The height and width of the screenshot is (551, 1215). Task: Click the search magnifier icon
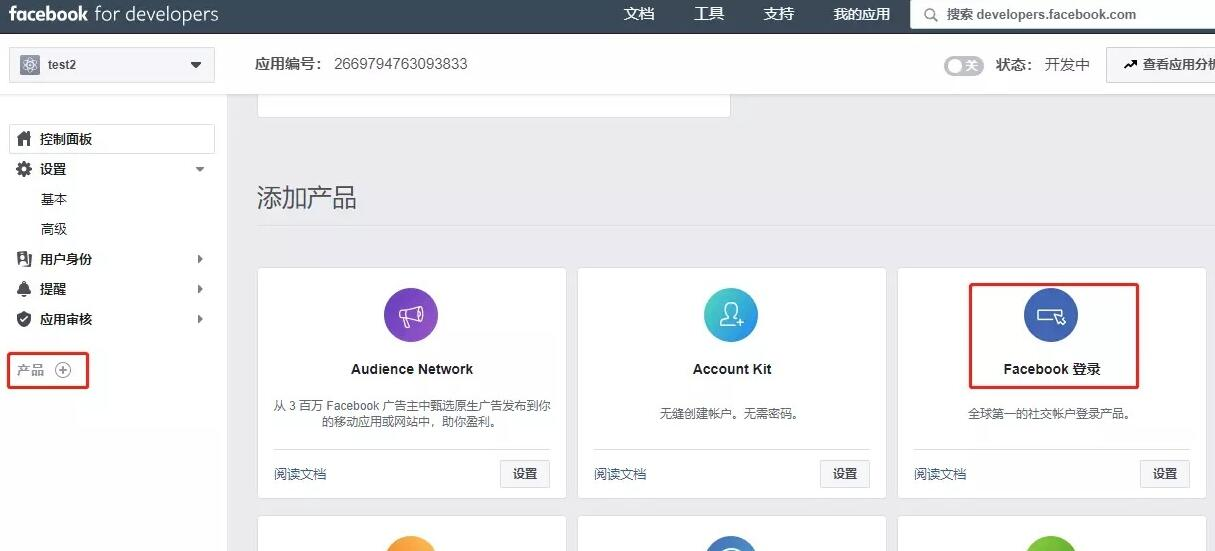[x=931, y=15]
